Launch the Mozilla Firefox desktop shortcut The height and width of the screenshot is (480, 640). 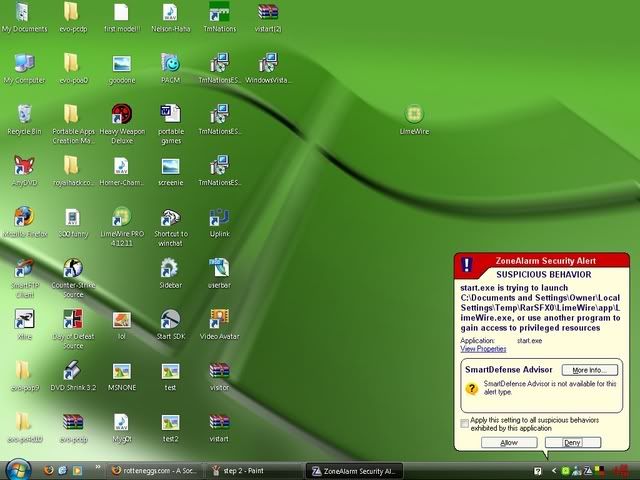coord(24,222)
